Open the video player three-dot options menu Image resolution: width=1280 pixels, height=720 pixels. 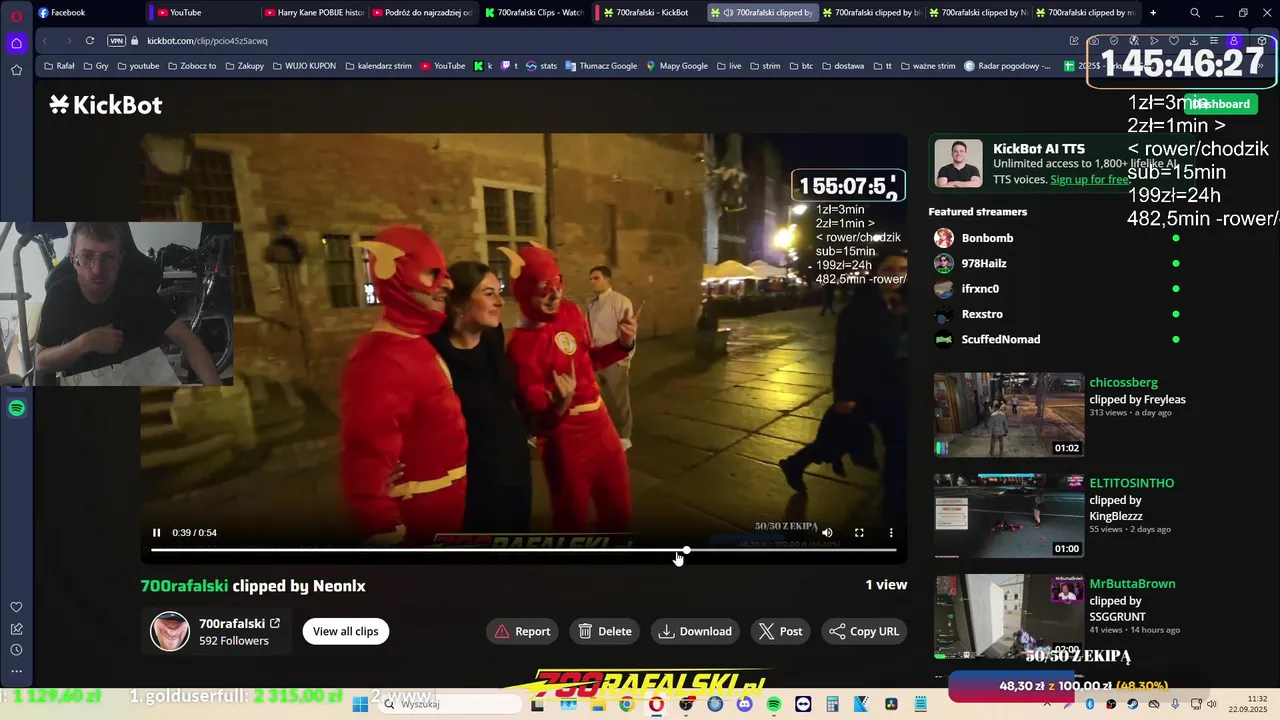[x=891, y=533]
